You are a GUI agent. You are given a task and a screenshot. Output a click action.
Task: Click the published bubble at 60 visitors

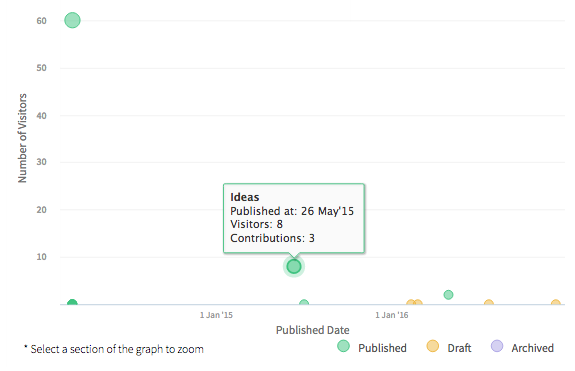pyautogui.click(x=72, y=20)
